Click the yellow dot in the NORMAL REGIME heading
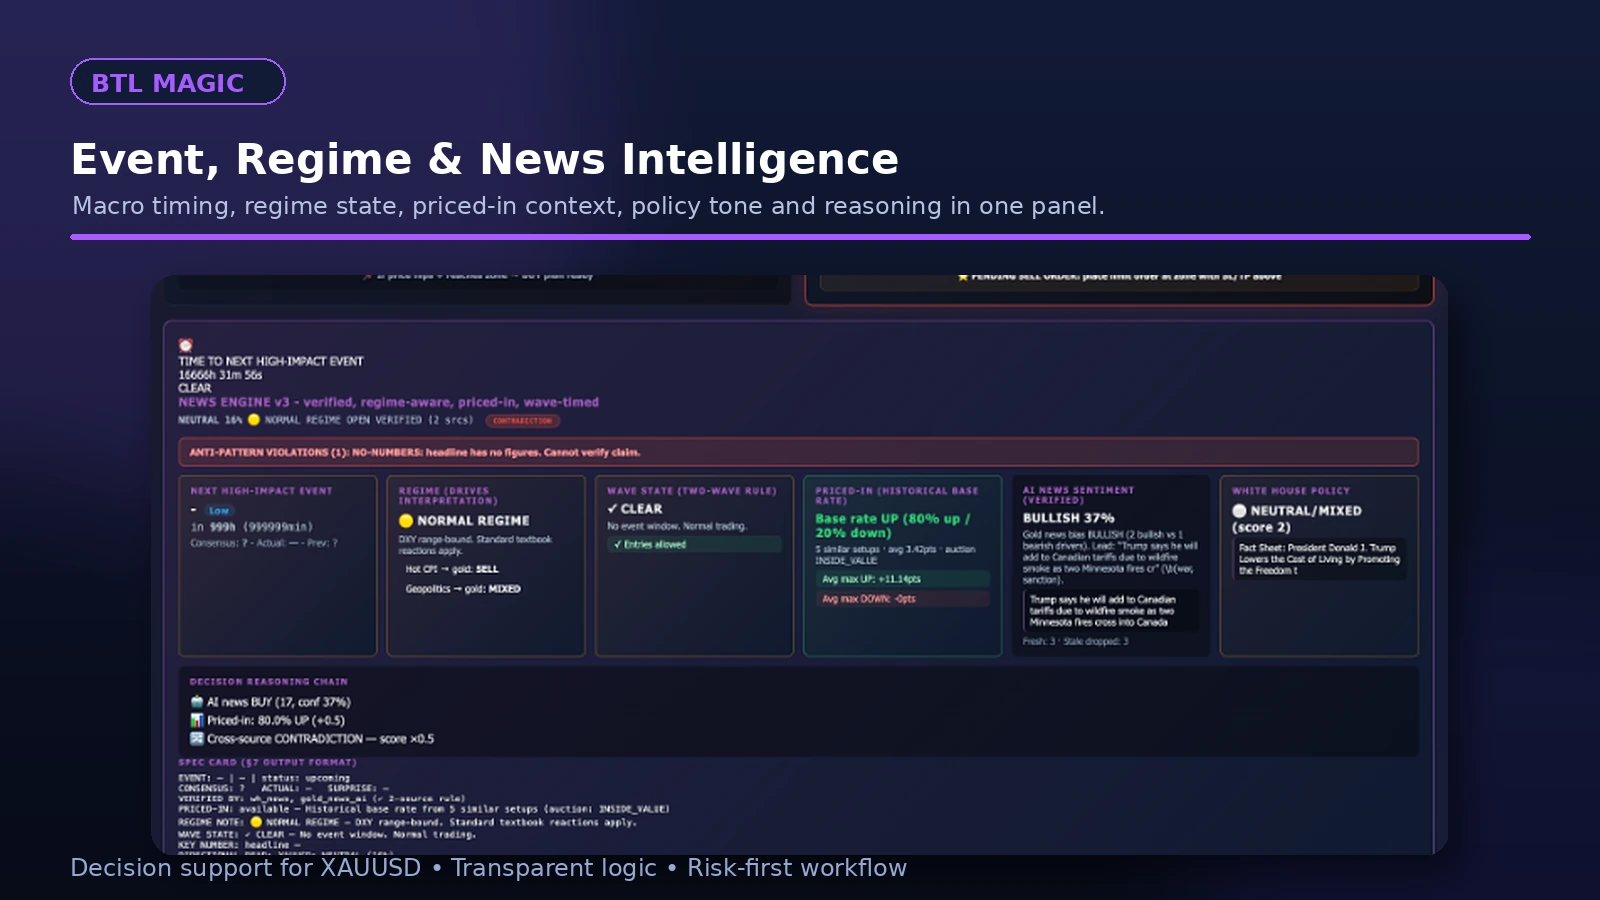The image size is (1600, 900). pyautogui.click(x=406, y=521)
